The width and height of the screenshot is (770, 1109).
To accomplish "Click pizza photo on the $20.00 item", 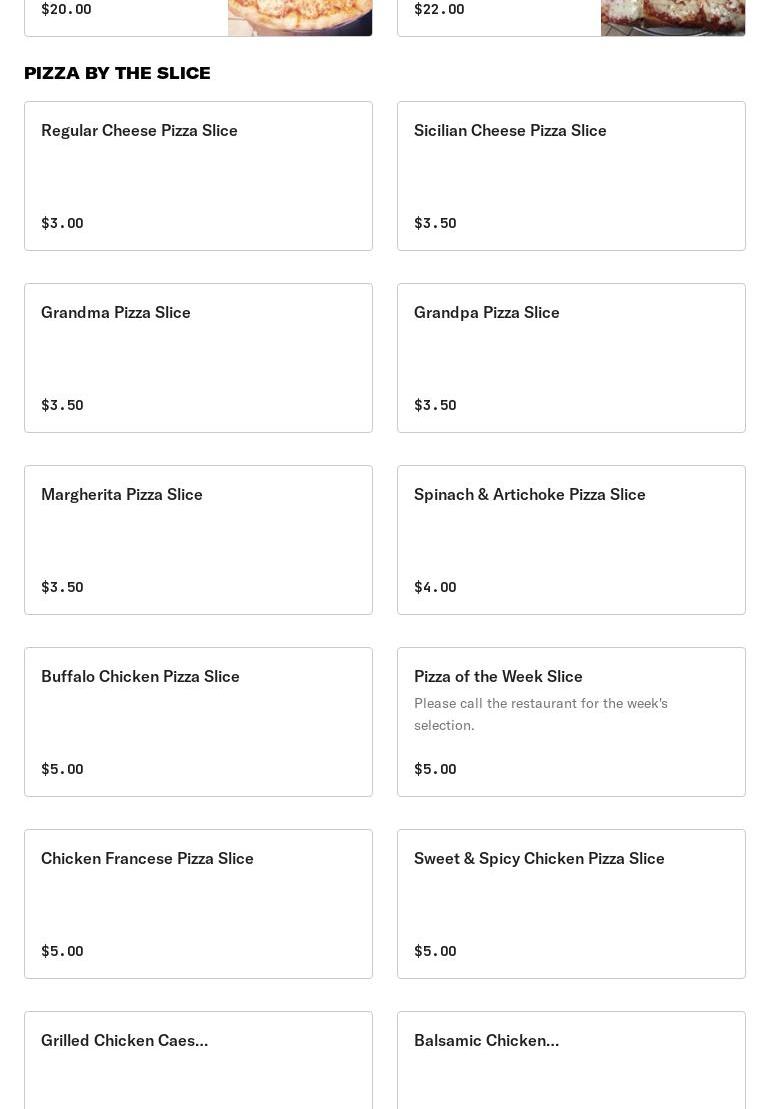I will pos(299,17).
